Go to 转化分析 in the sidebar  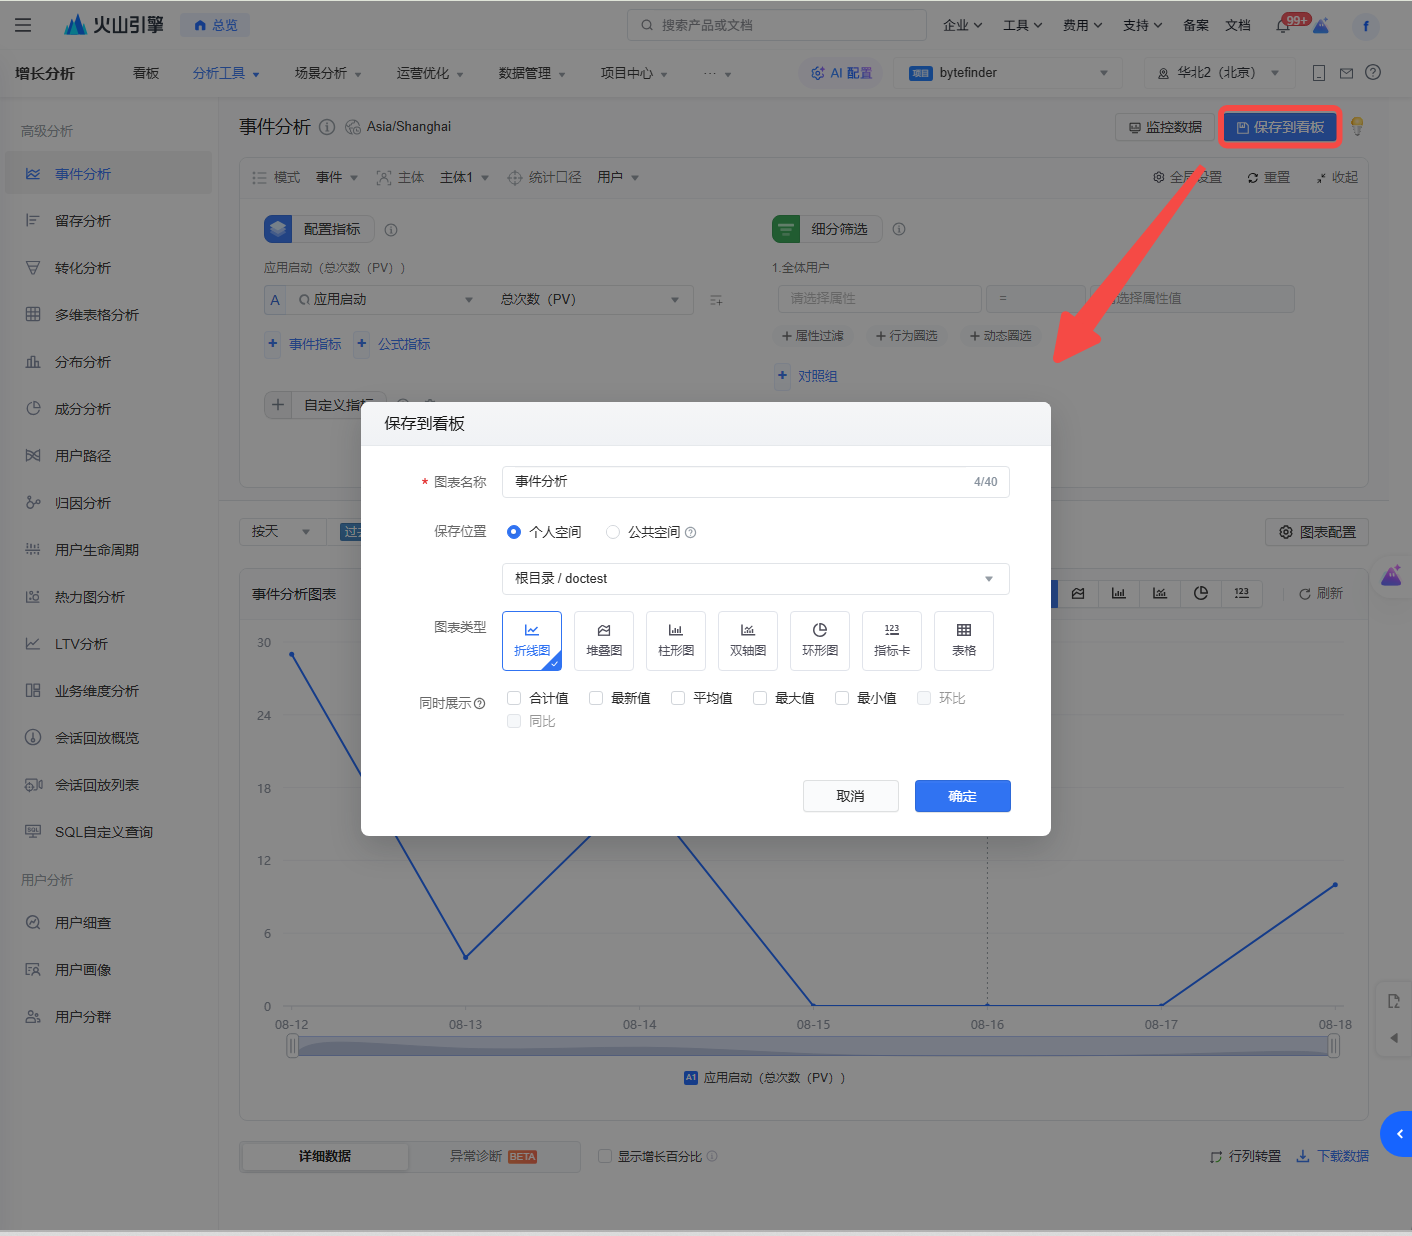(108, 268)
